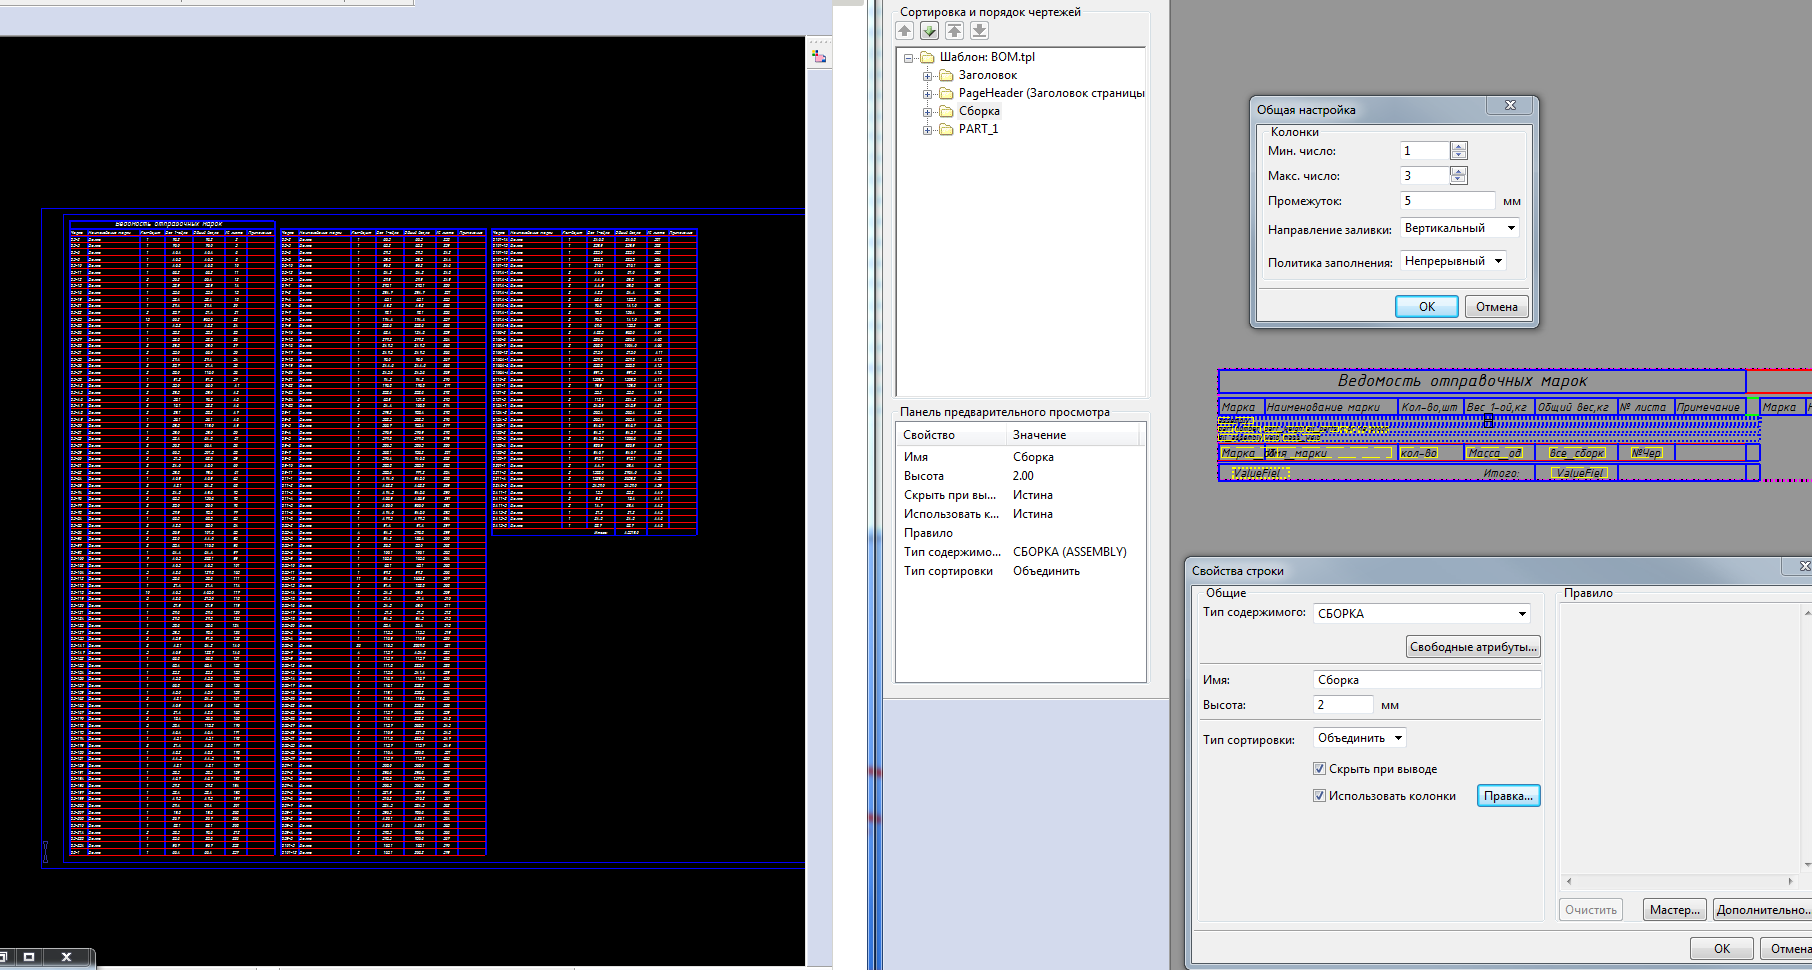Toggle the Скрыть при выводе checkbox
Viewport: 1812px width, 970px height.
point(1319,769)
